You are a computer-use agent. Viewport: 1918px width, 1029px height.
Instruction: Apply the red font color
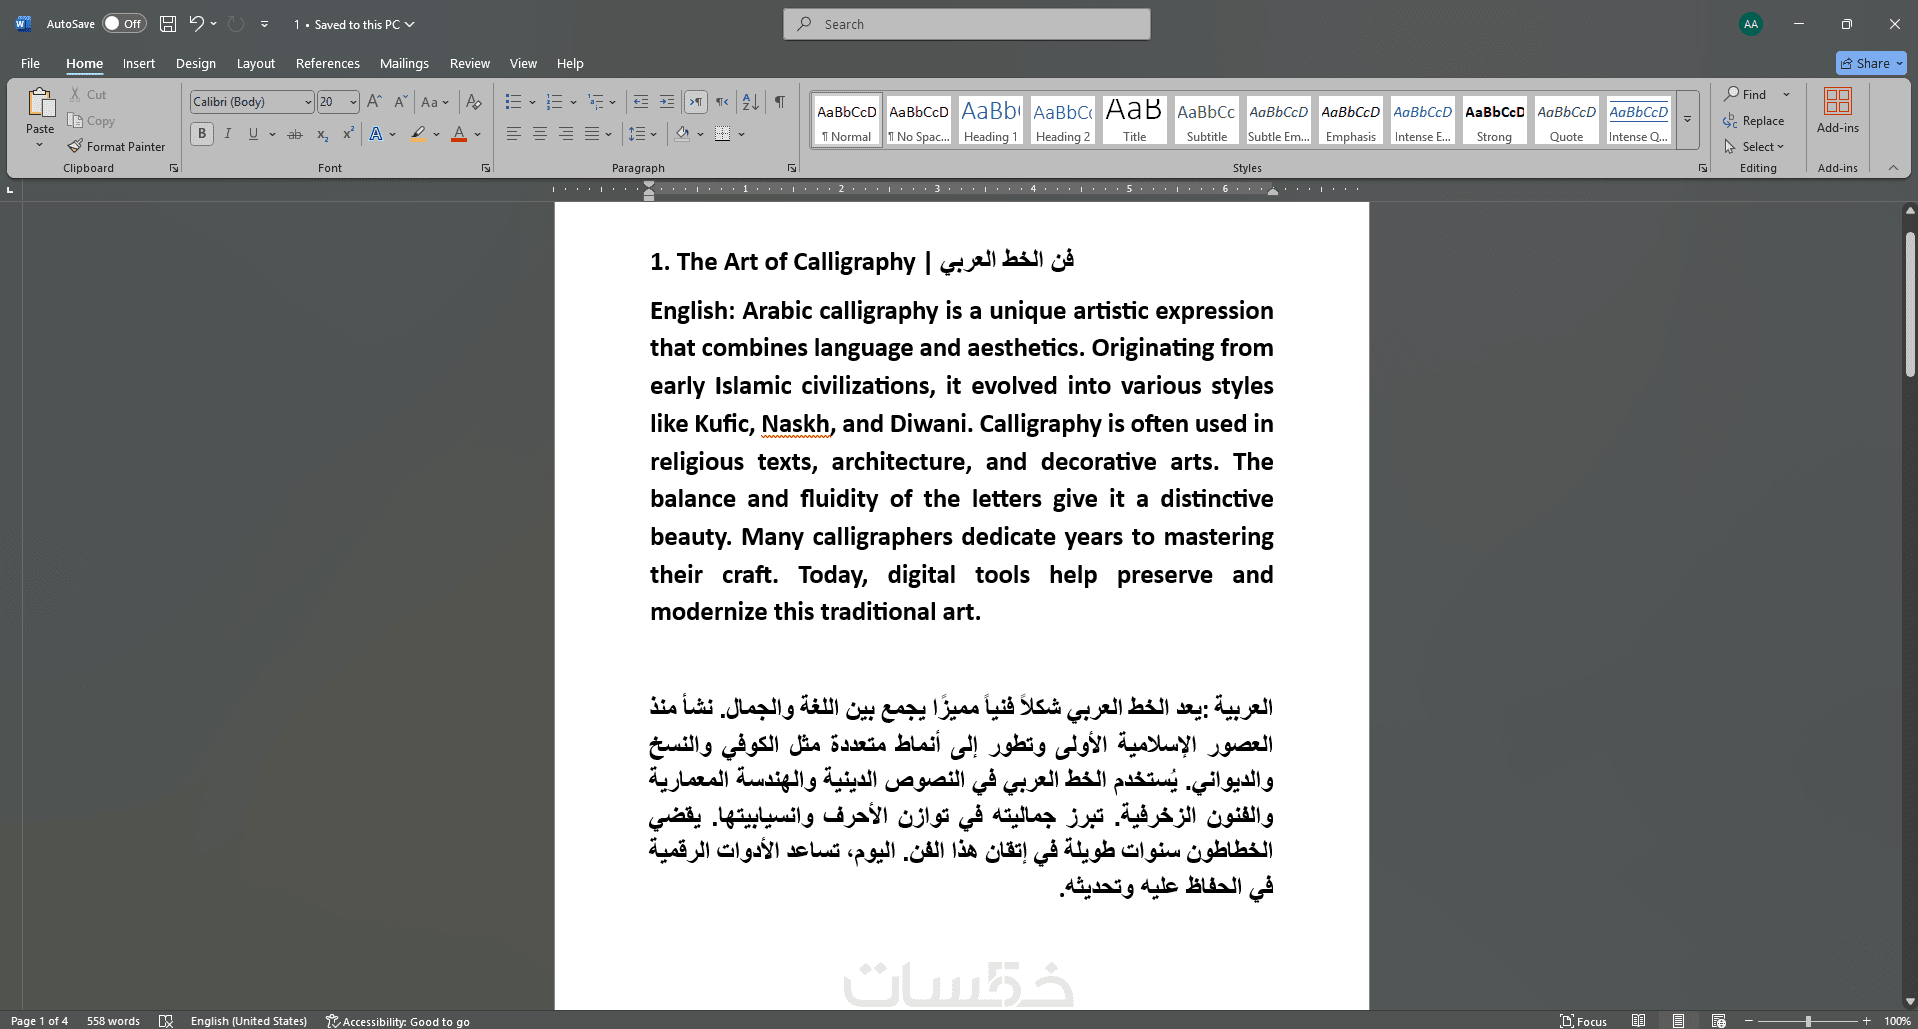coord(459,134)
